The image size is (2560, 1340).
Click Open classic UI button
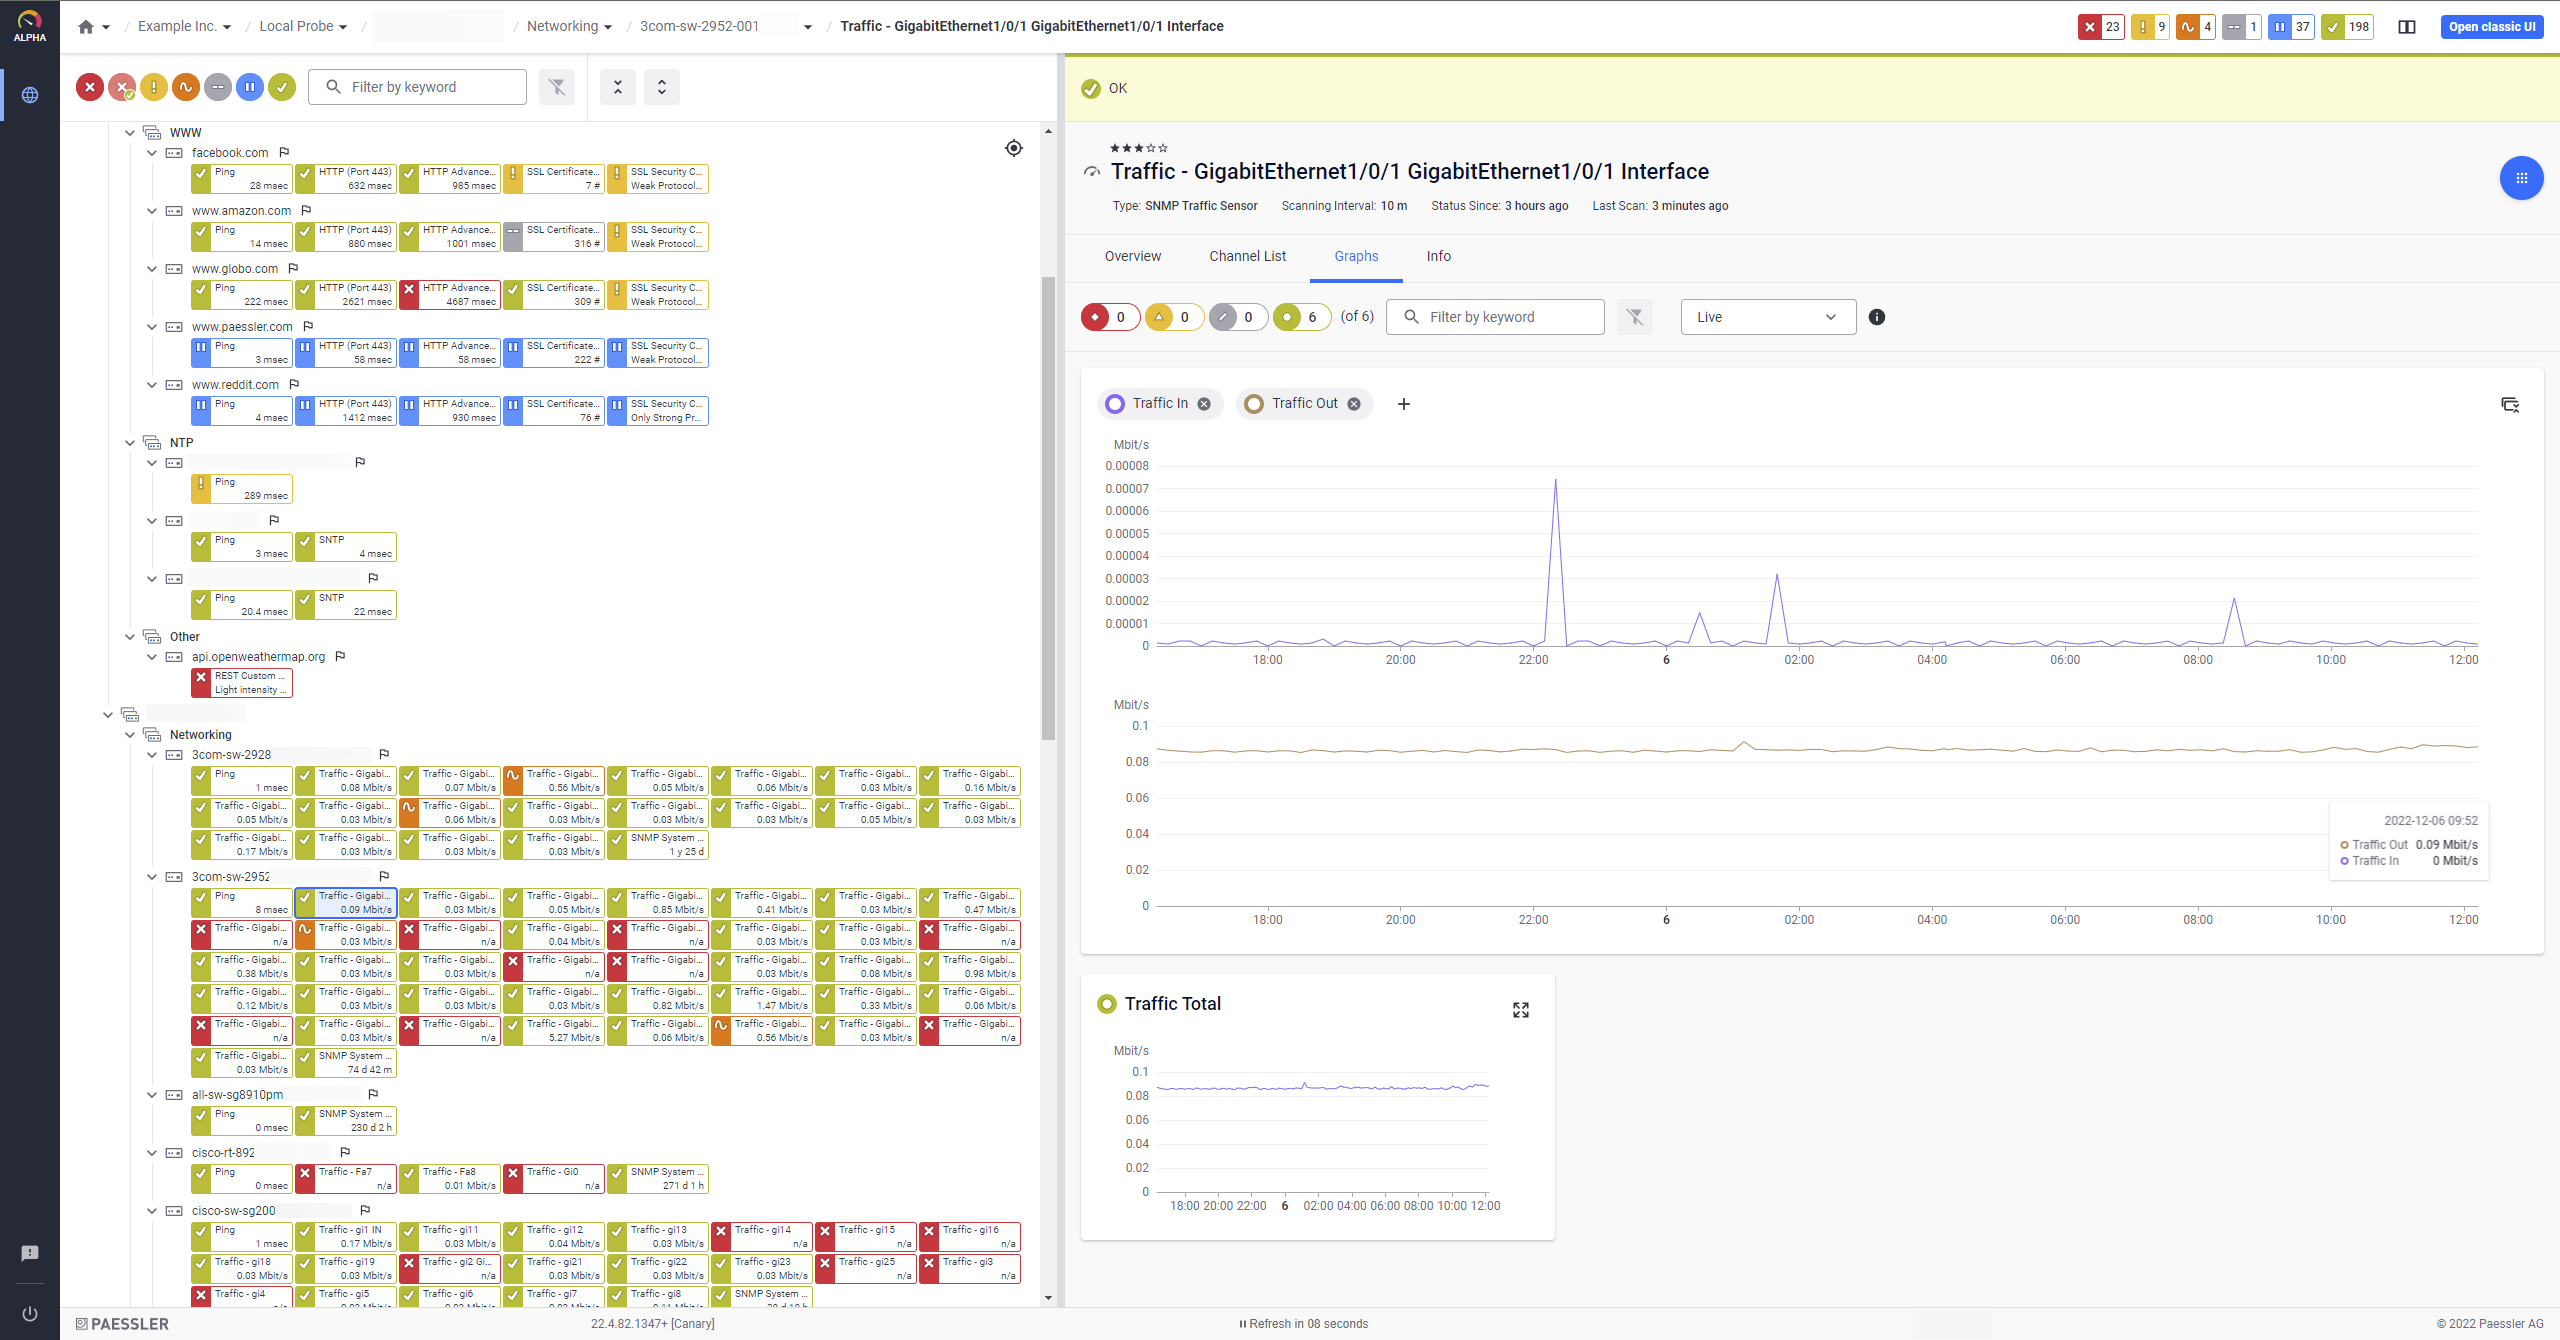click(2491, 27)
